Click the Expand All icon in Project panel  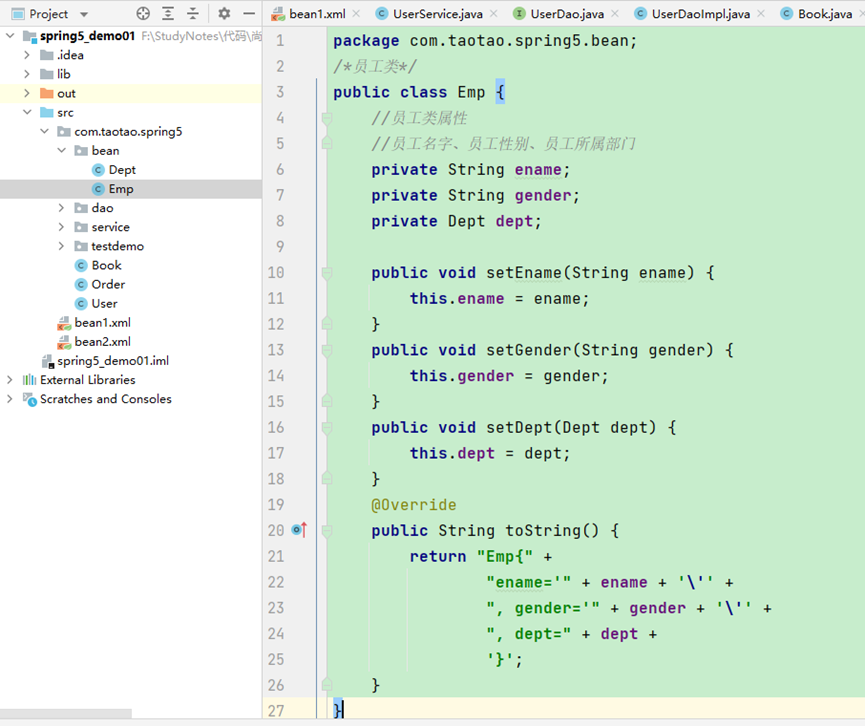pos(168,14)
